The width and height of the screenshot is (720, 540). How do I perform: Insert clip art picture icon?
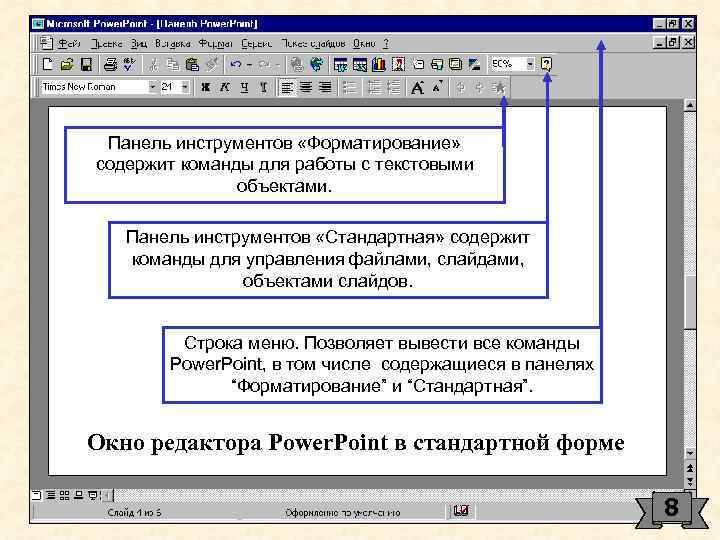(x=398, y=64)
